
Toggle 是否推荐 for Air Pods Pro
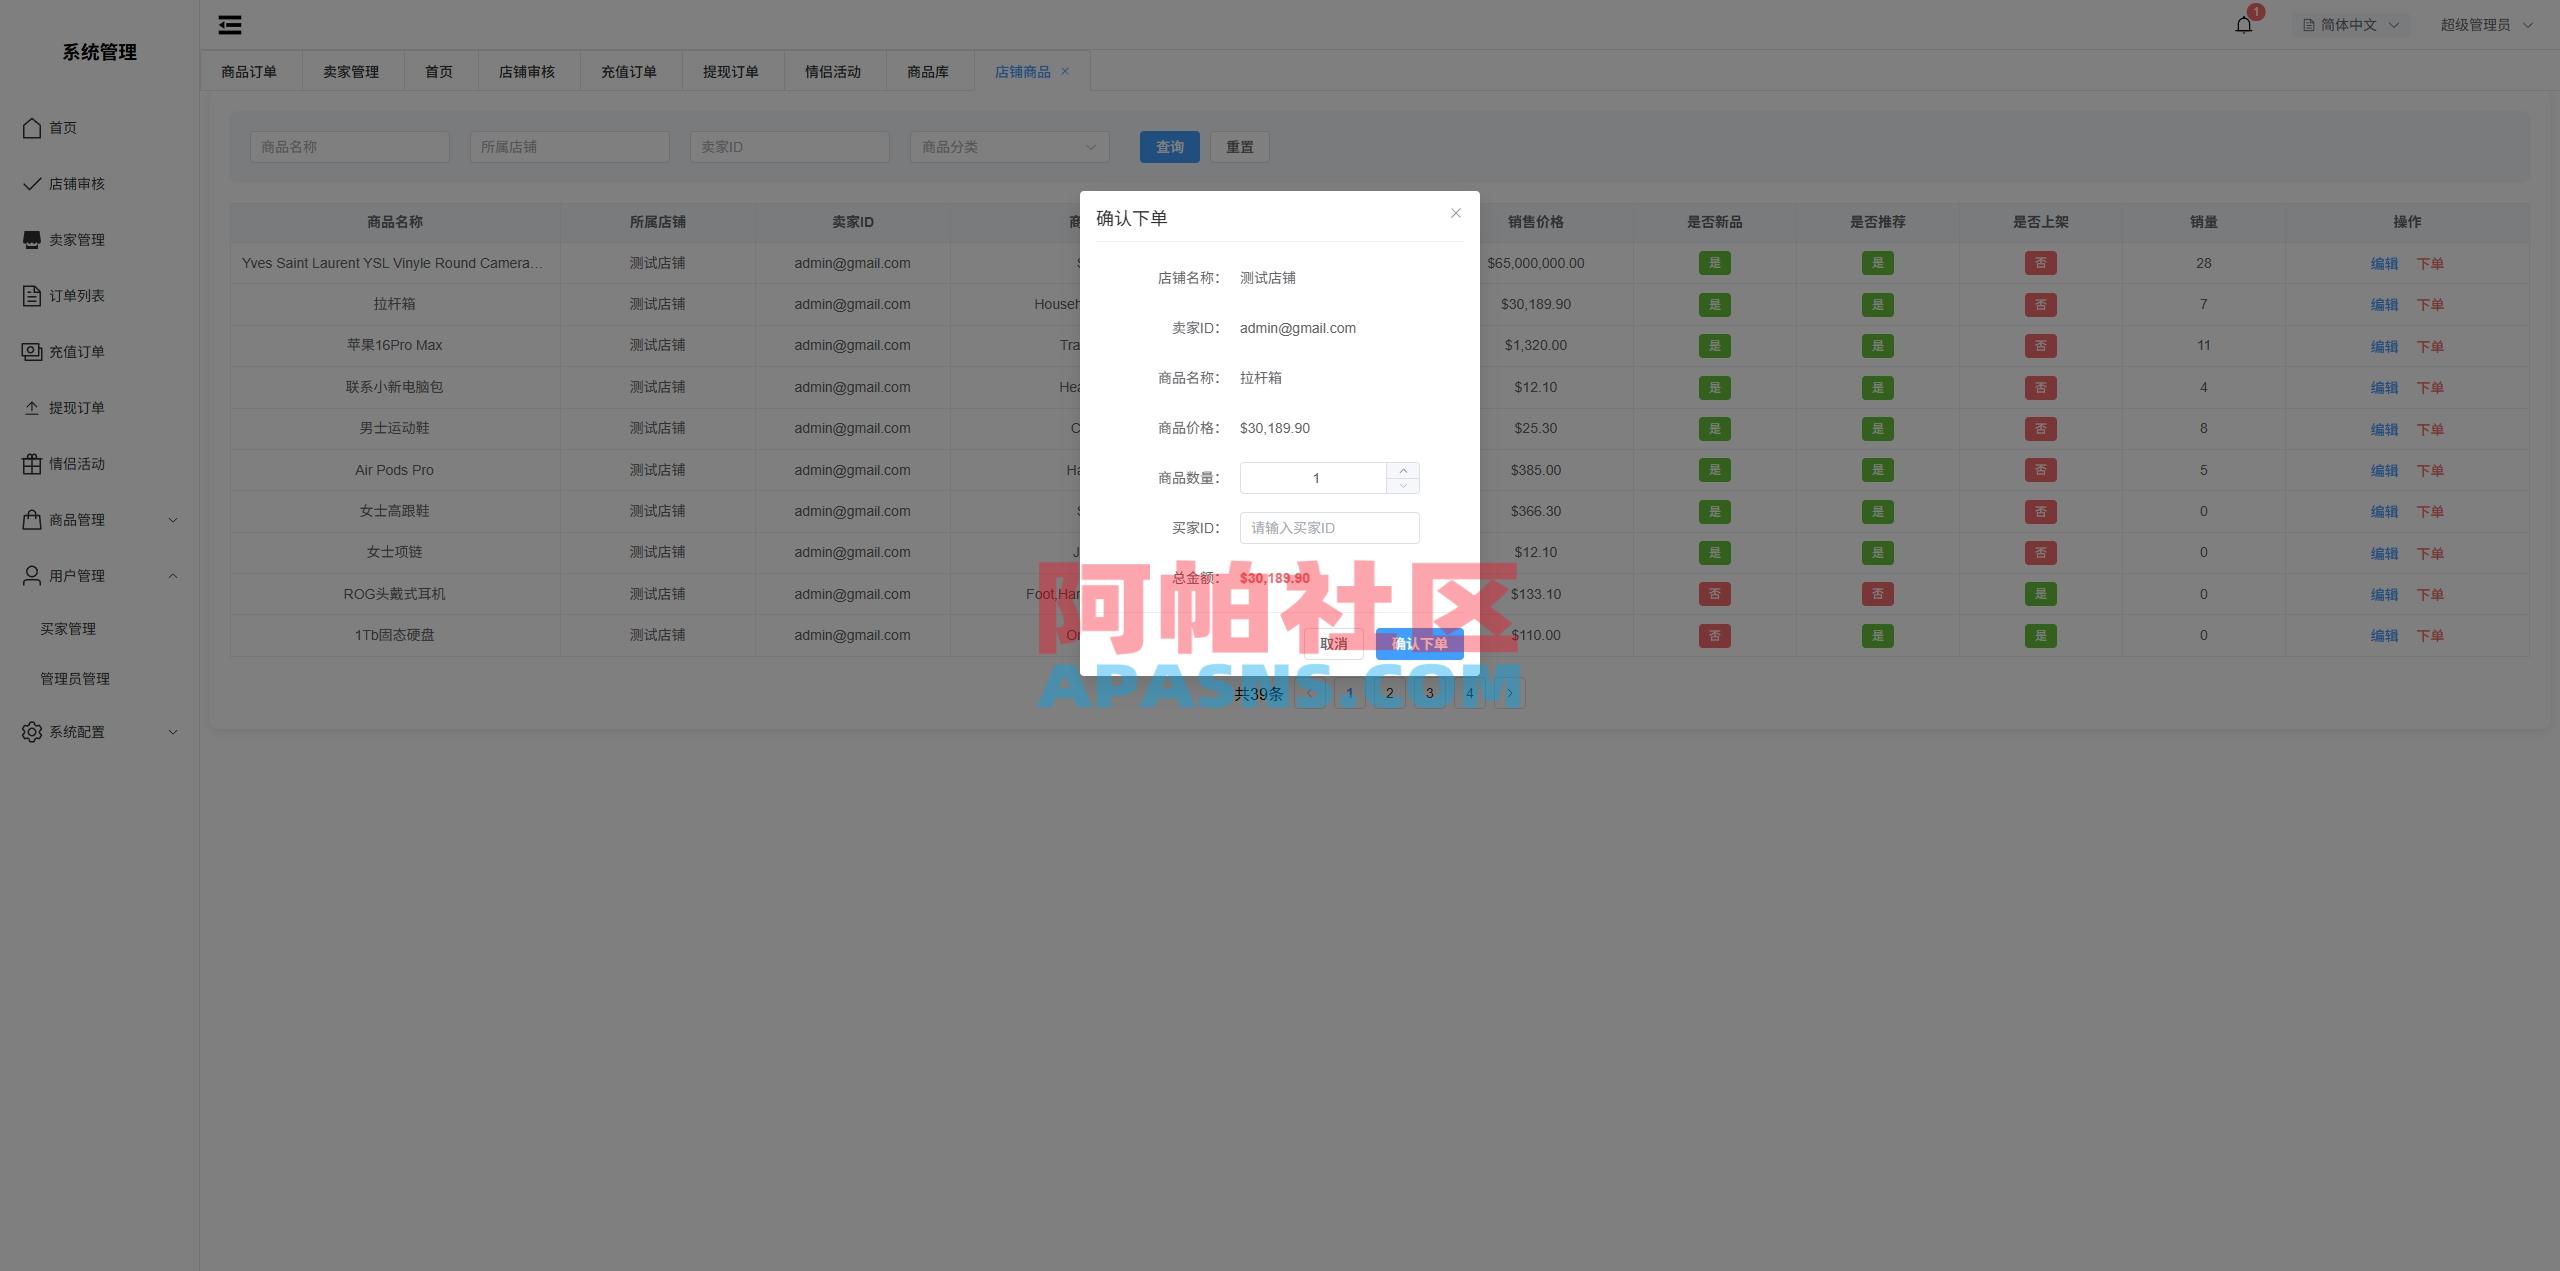click(1879, 470)
